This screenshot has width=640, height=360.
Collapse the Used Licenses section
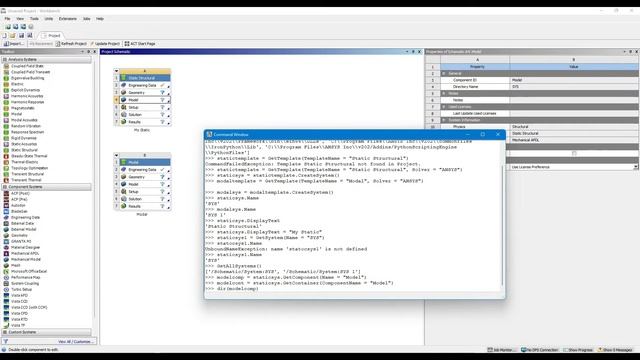click(x=444, y=107)
